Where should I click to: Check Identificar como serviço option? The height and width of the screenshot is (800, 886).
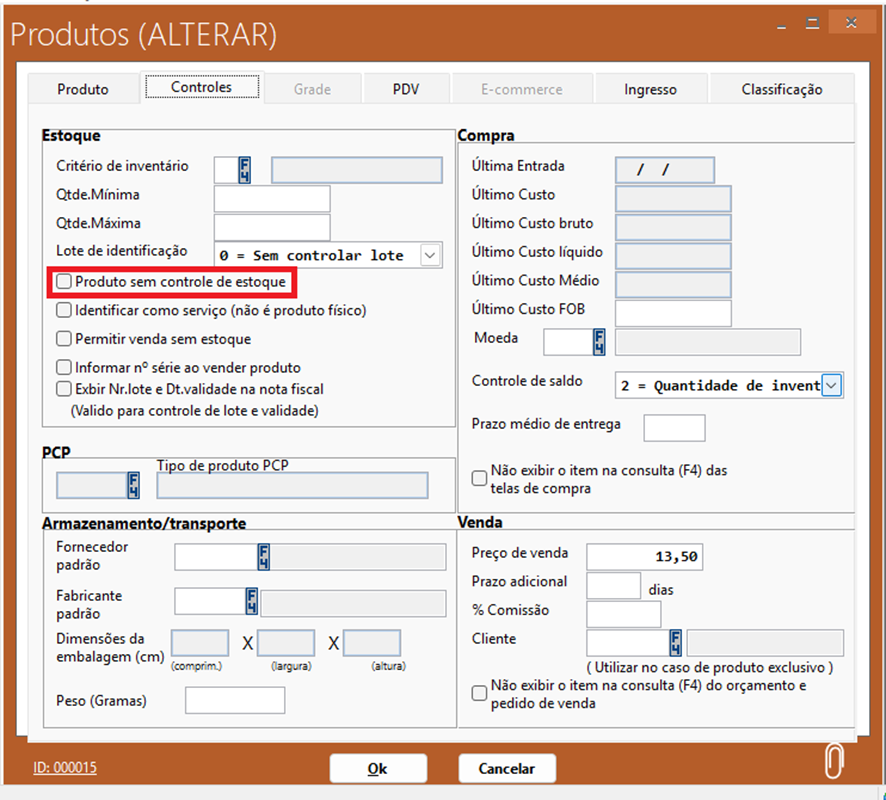[65, 311]
